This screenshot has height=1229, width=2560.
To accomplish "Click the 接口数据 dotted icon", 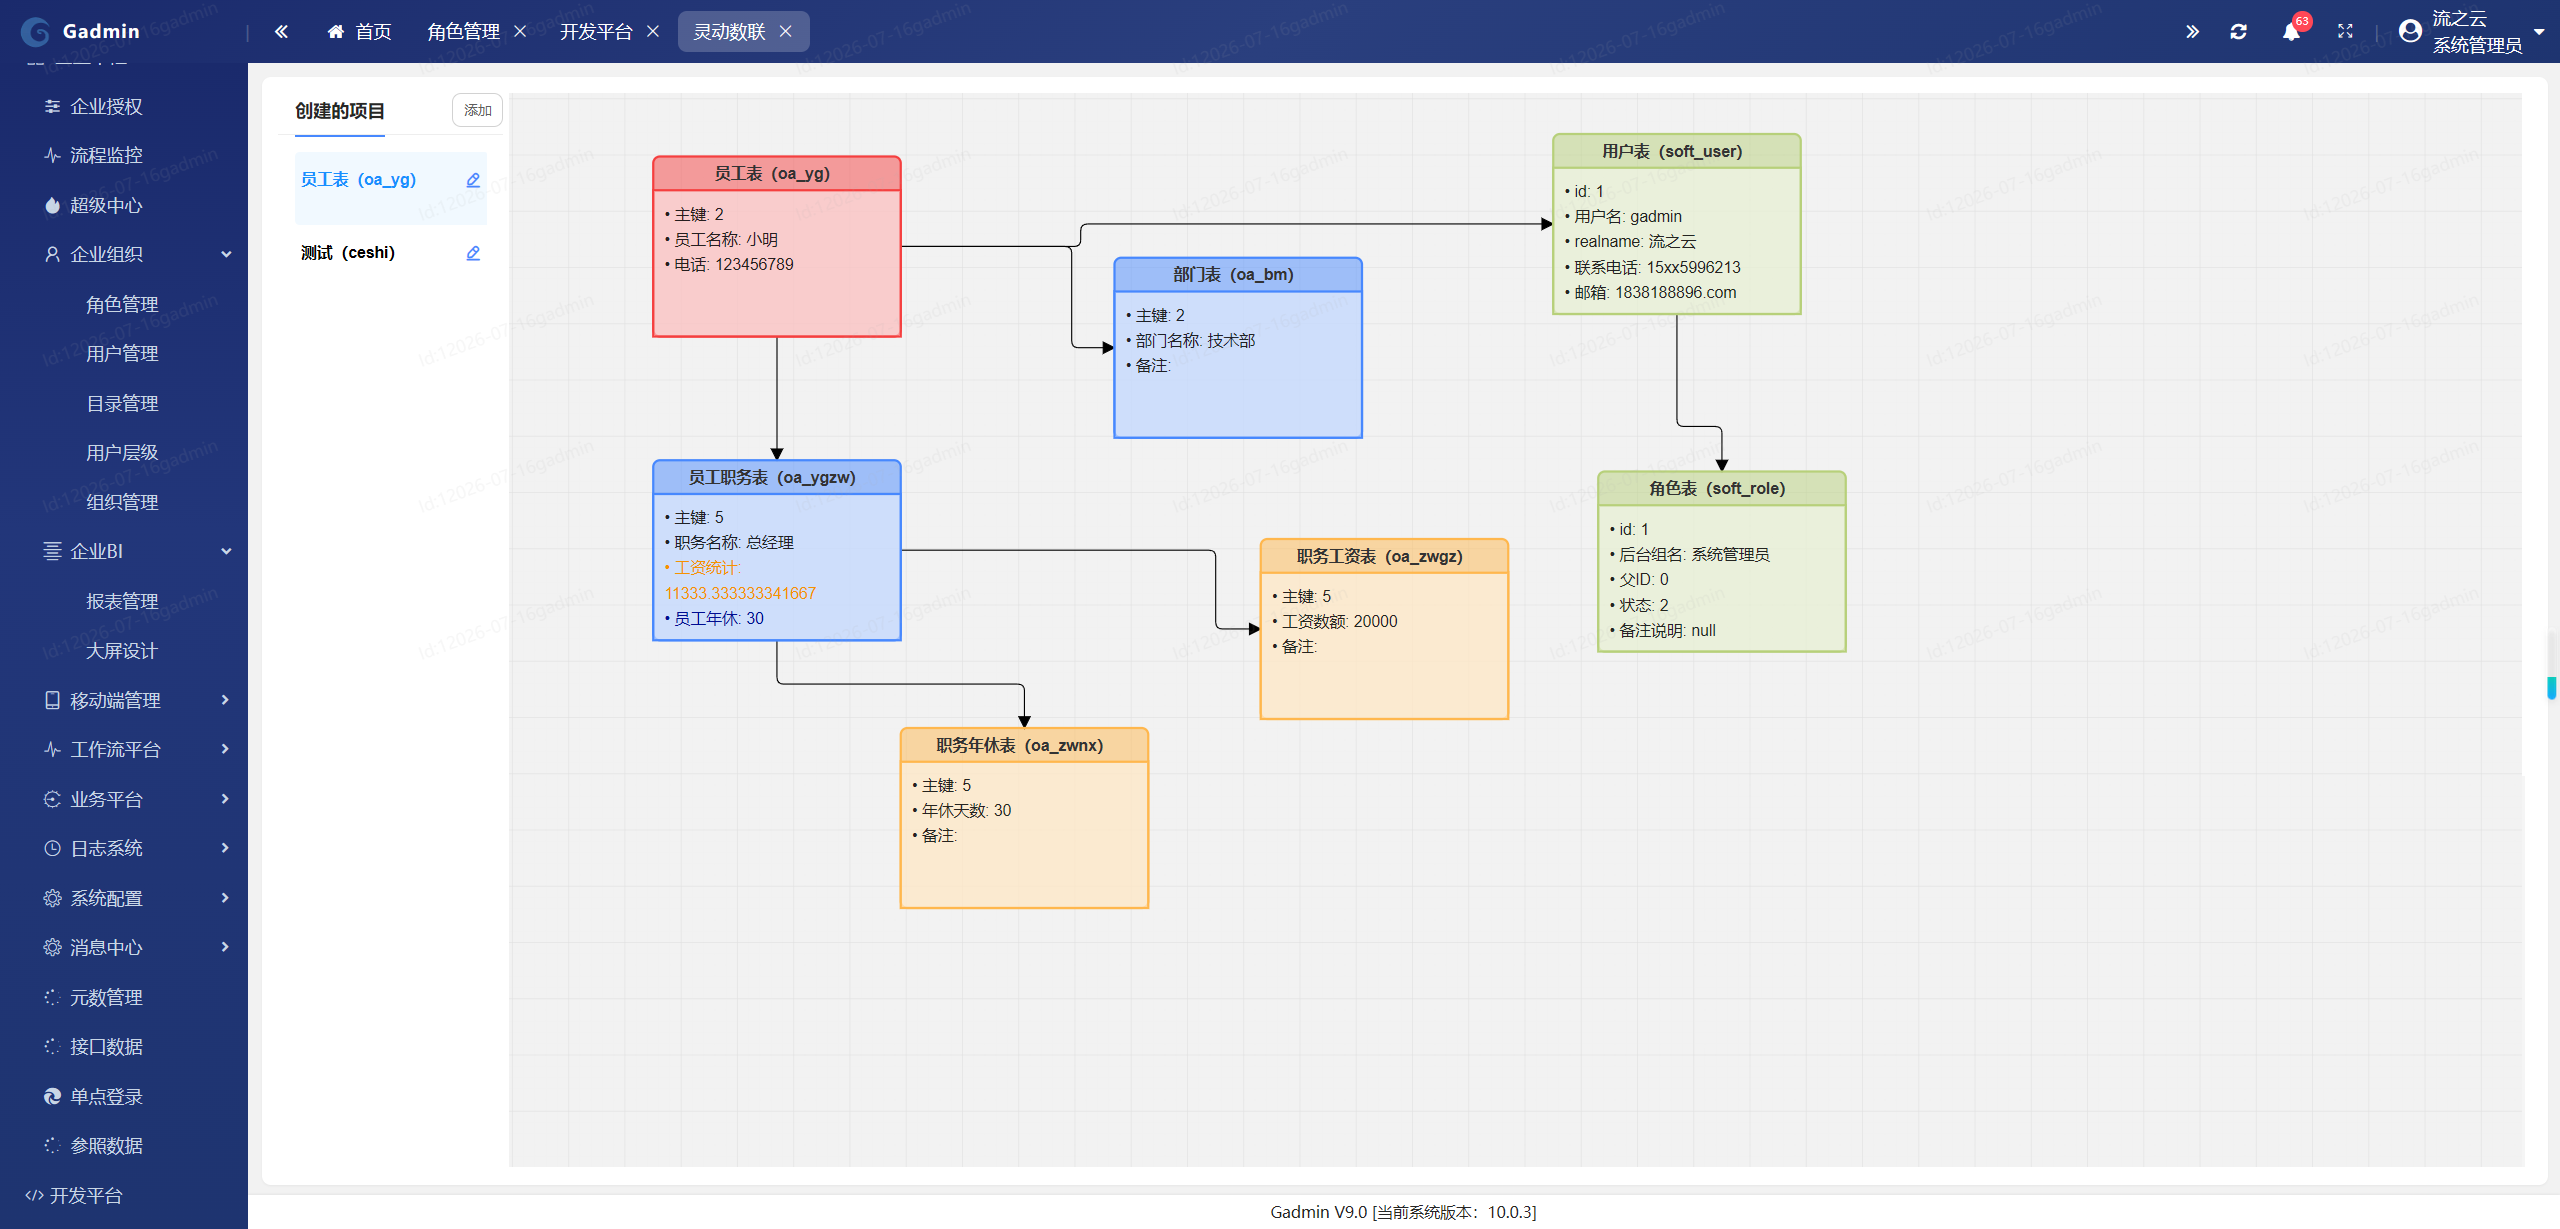I will (x=52, y=1046).
